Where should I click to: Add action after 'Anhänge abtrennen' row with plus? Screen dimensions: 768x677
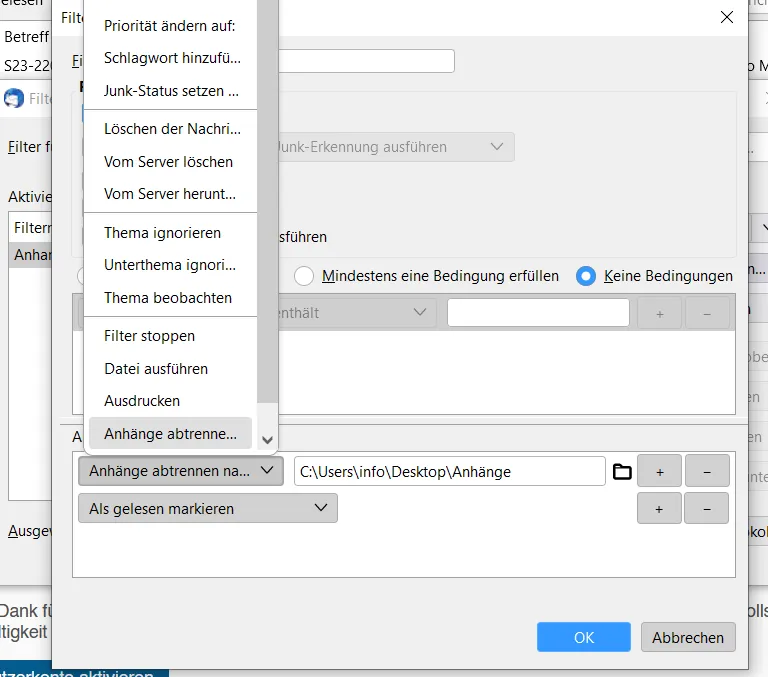click(659, 471)
